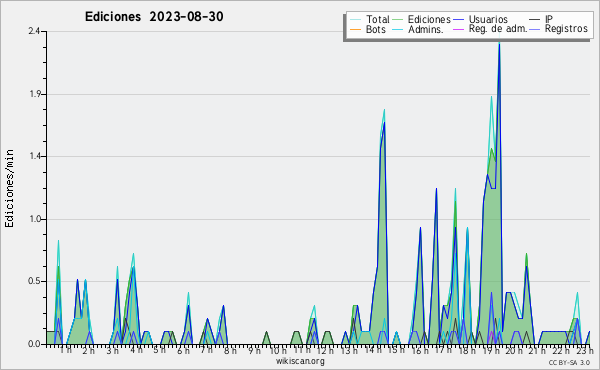The width and height of the screenshot is (600, 370).
Task: Click the 'Usuarios' legend label
Action: [x=488, y=19]
